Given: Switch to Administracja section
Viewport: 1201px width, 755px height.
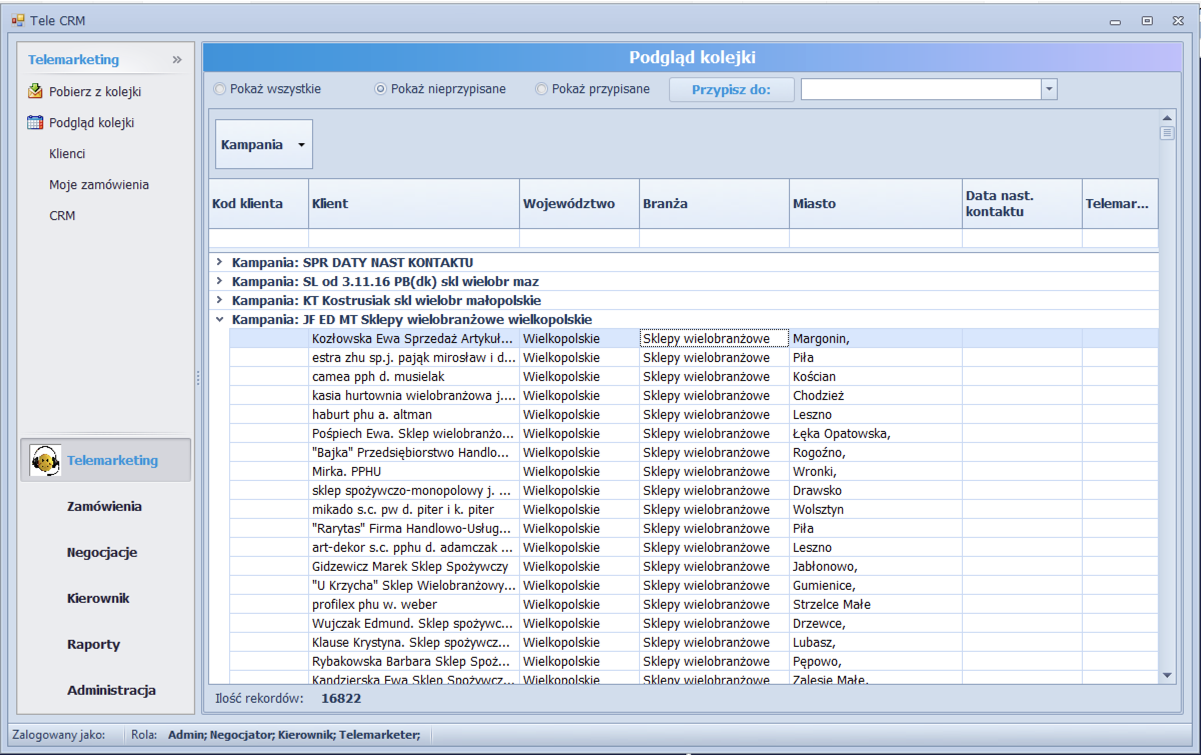Looking at the screenshot, I should tap(111, 691).
